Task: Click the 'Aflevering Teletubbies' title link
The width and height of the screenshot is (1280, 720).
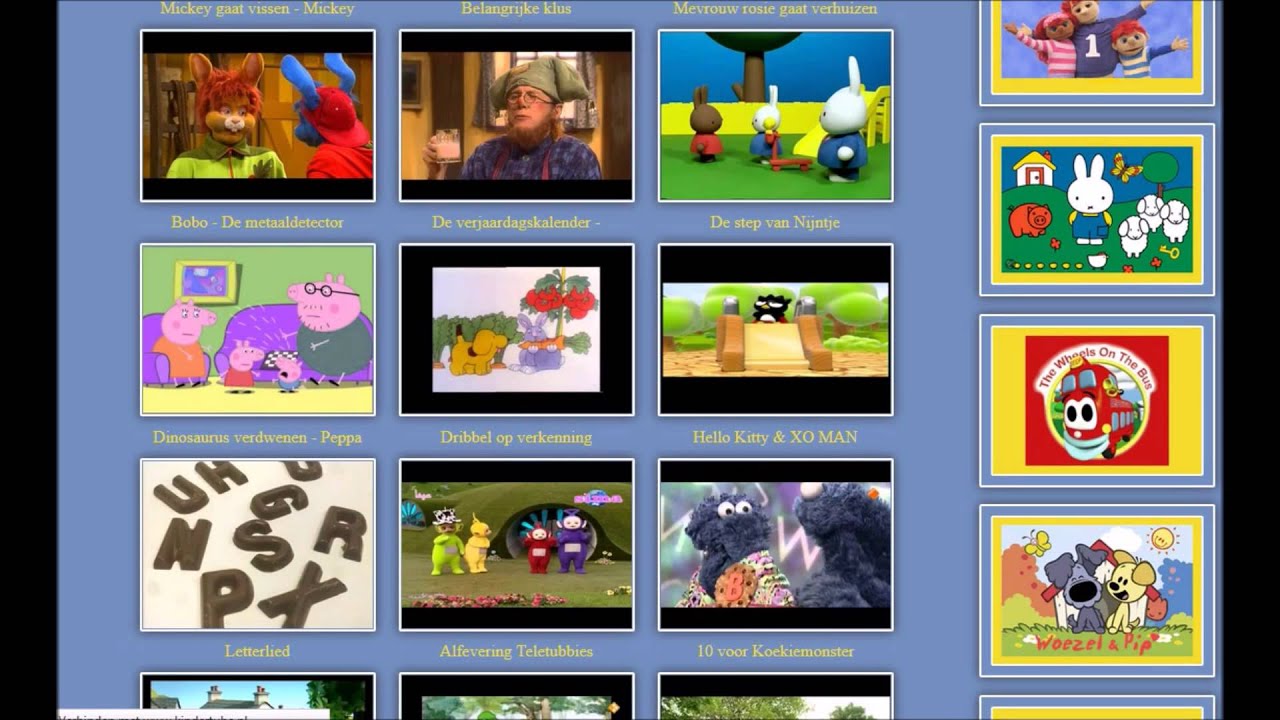Action: point(516,651)
